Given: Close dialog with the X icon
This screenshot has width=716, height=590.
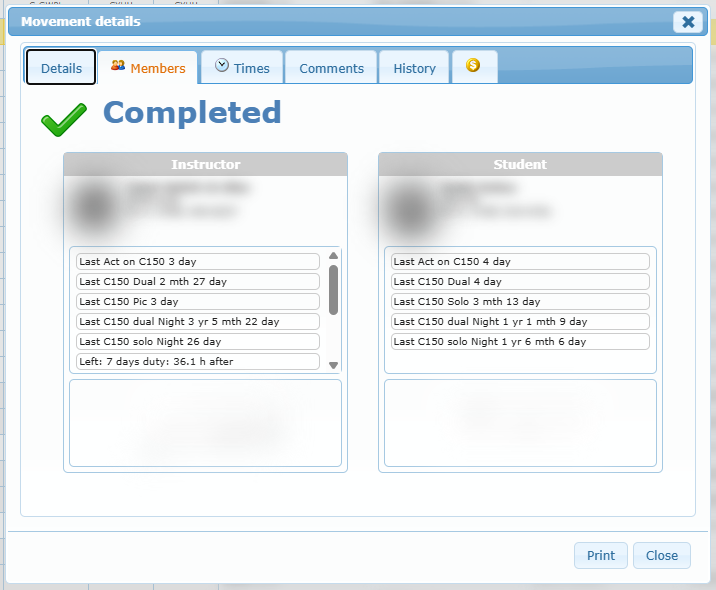Looking at the screenshot, I should click(688, 21).
